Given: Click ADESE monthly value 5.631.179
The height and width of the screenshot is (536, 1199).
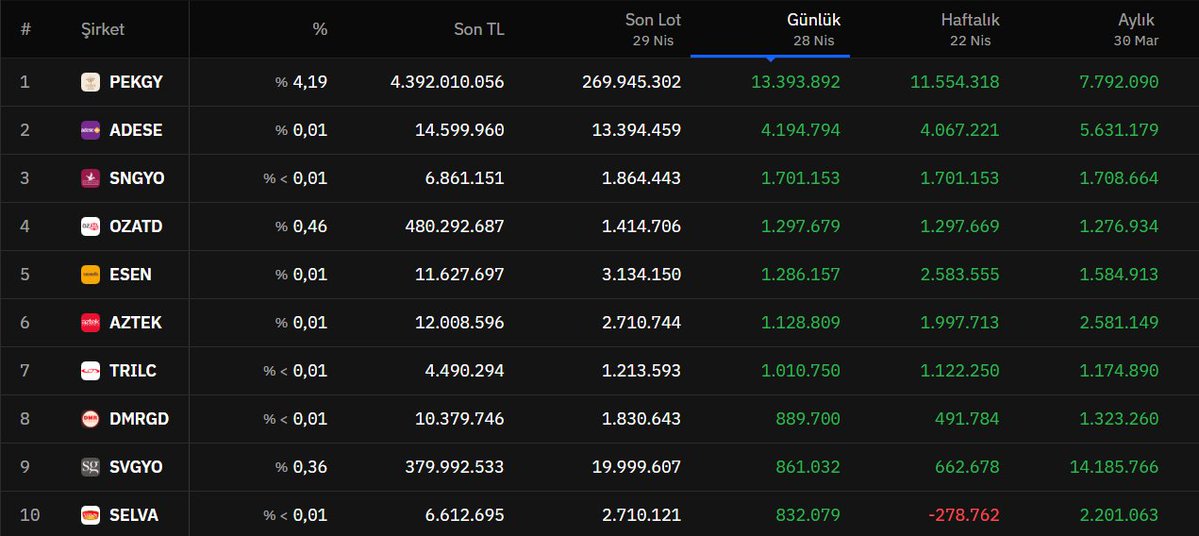Looking at the screenshot, I should click(1119, 130).
